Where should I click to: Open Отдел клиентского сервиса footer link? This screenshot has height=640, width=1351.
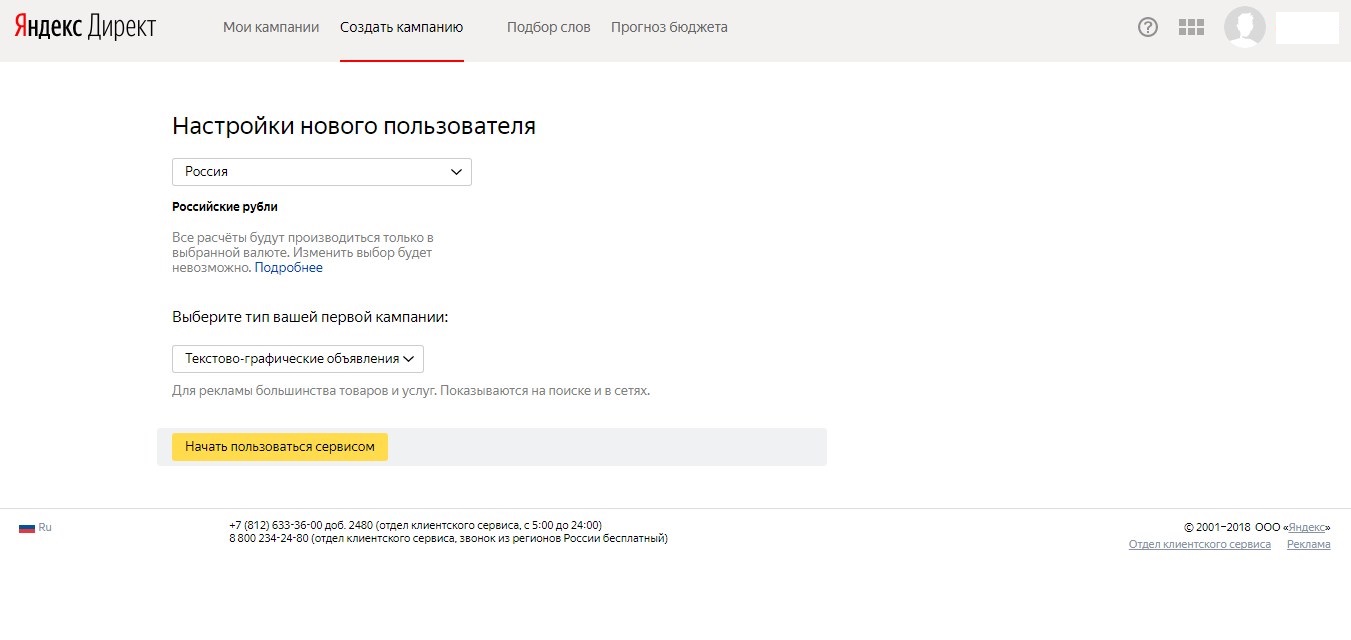click(x=1200, y=545)
